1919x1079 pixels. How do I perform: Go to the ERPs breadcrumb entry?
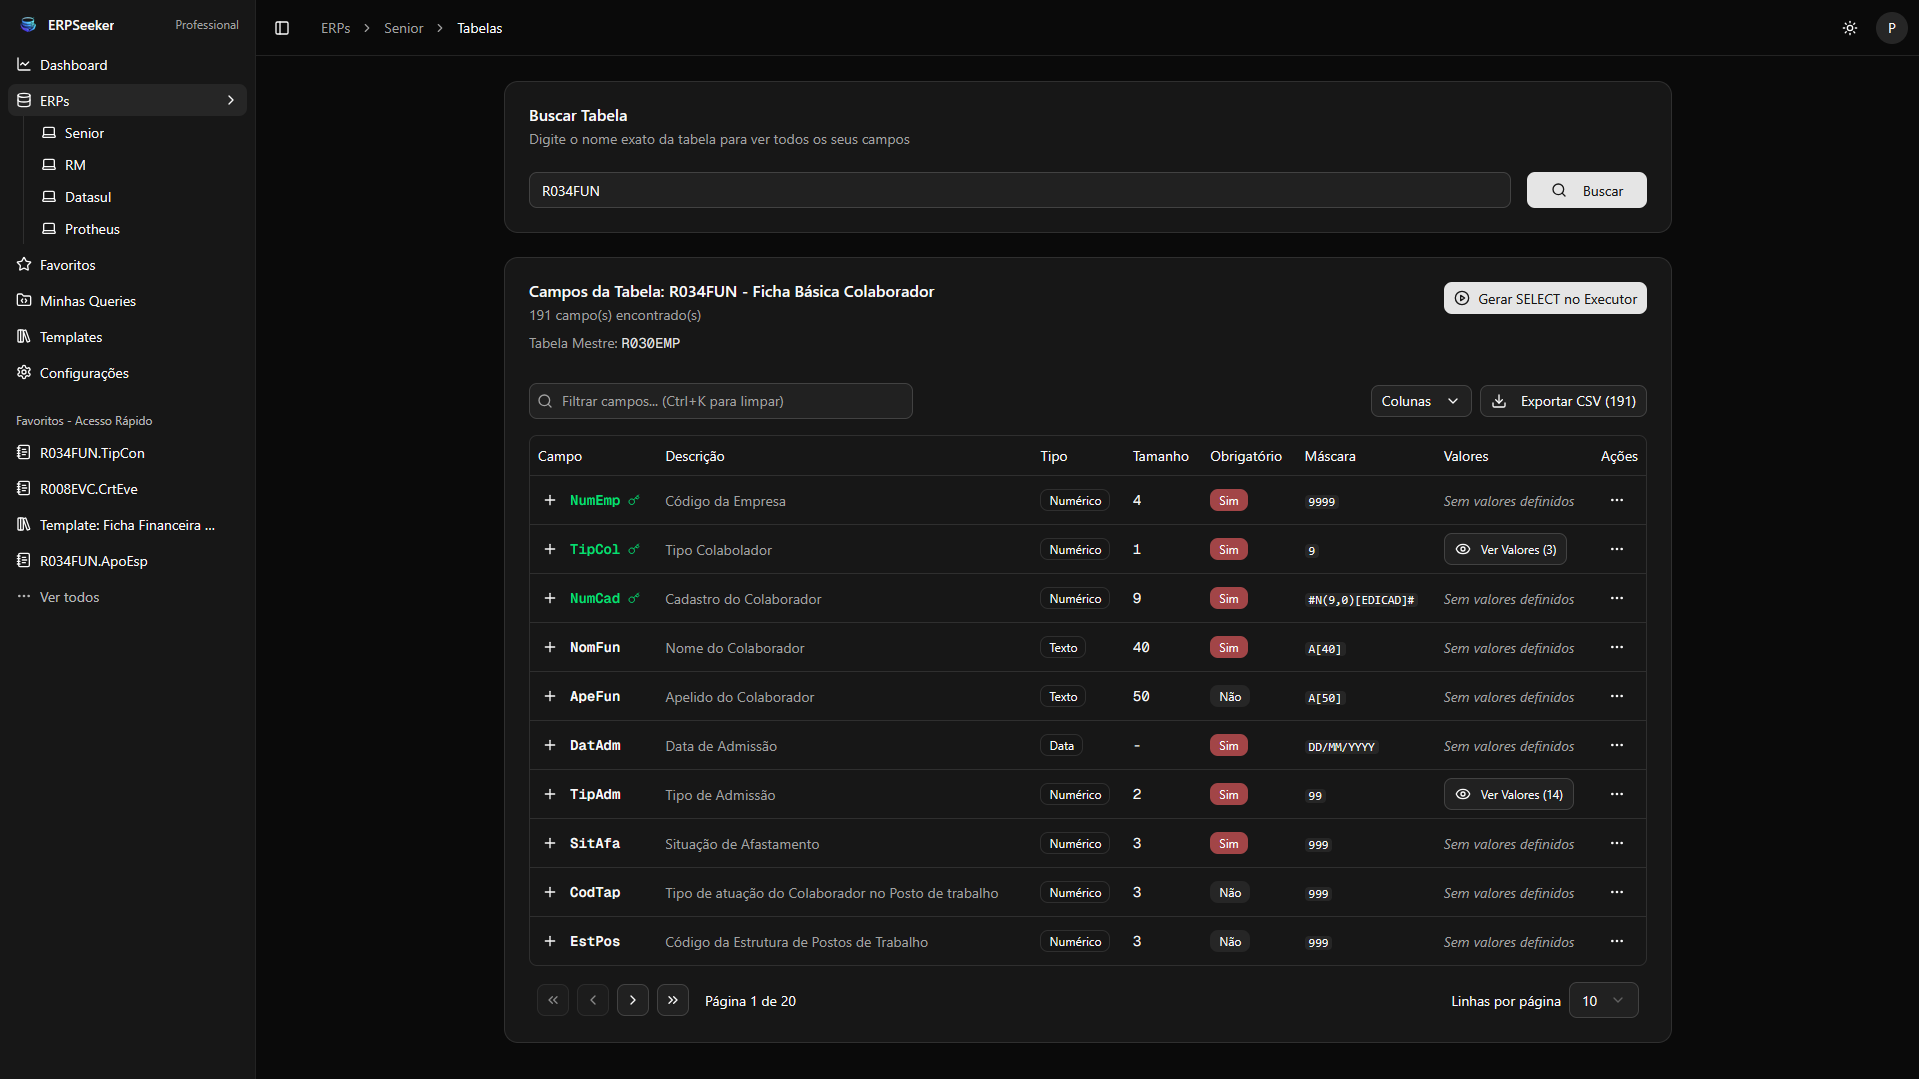[335, 27]
